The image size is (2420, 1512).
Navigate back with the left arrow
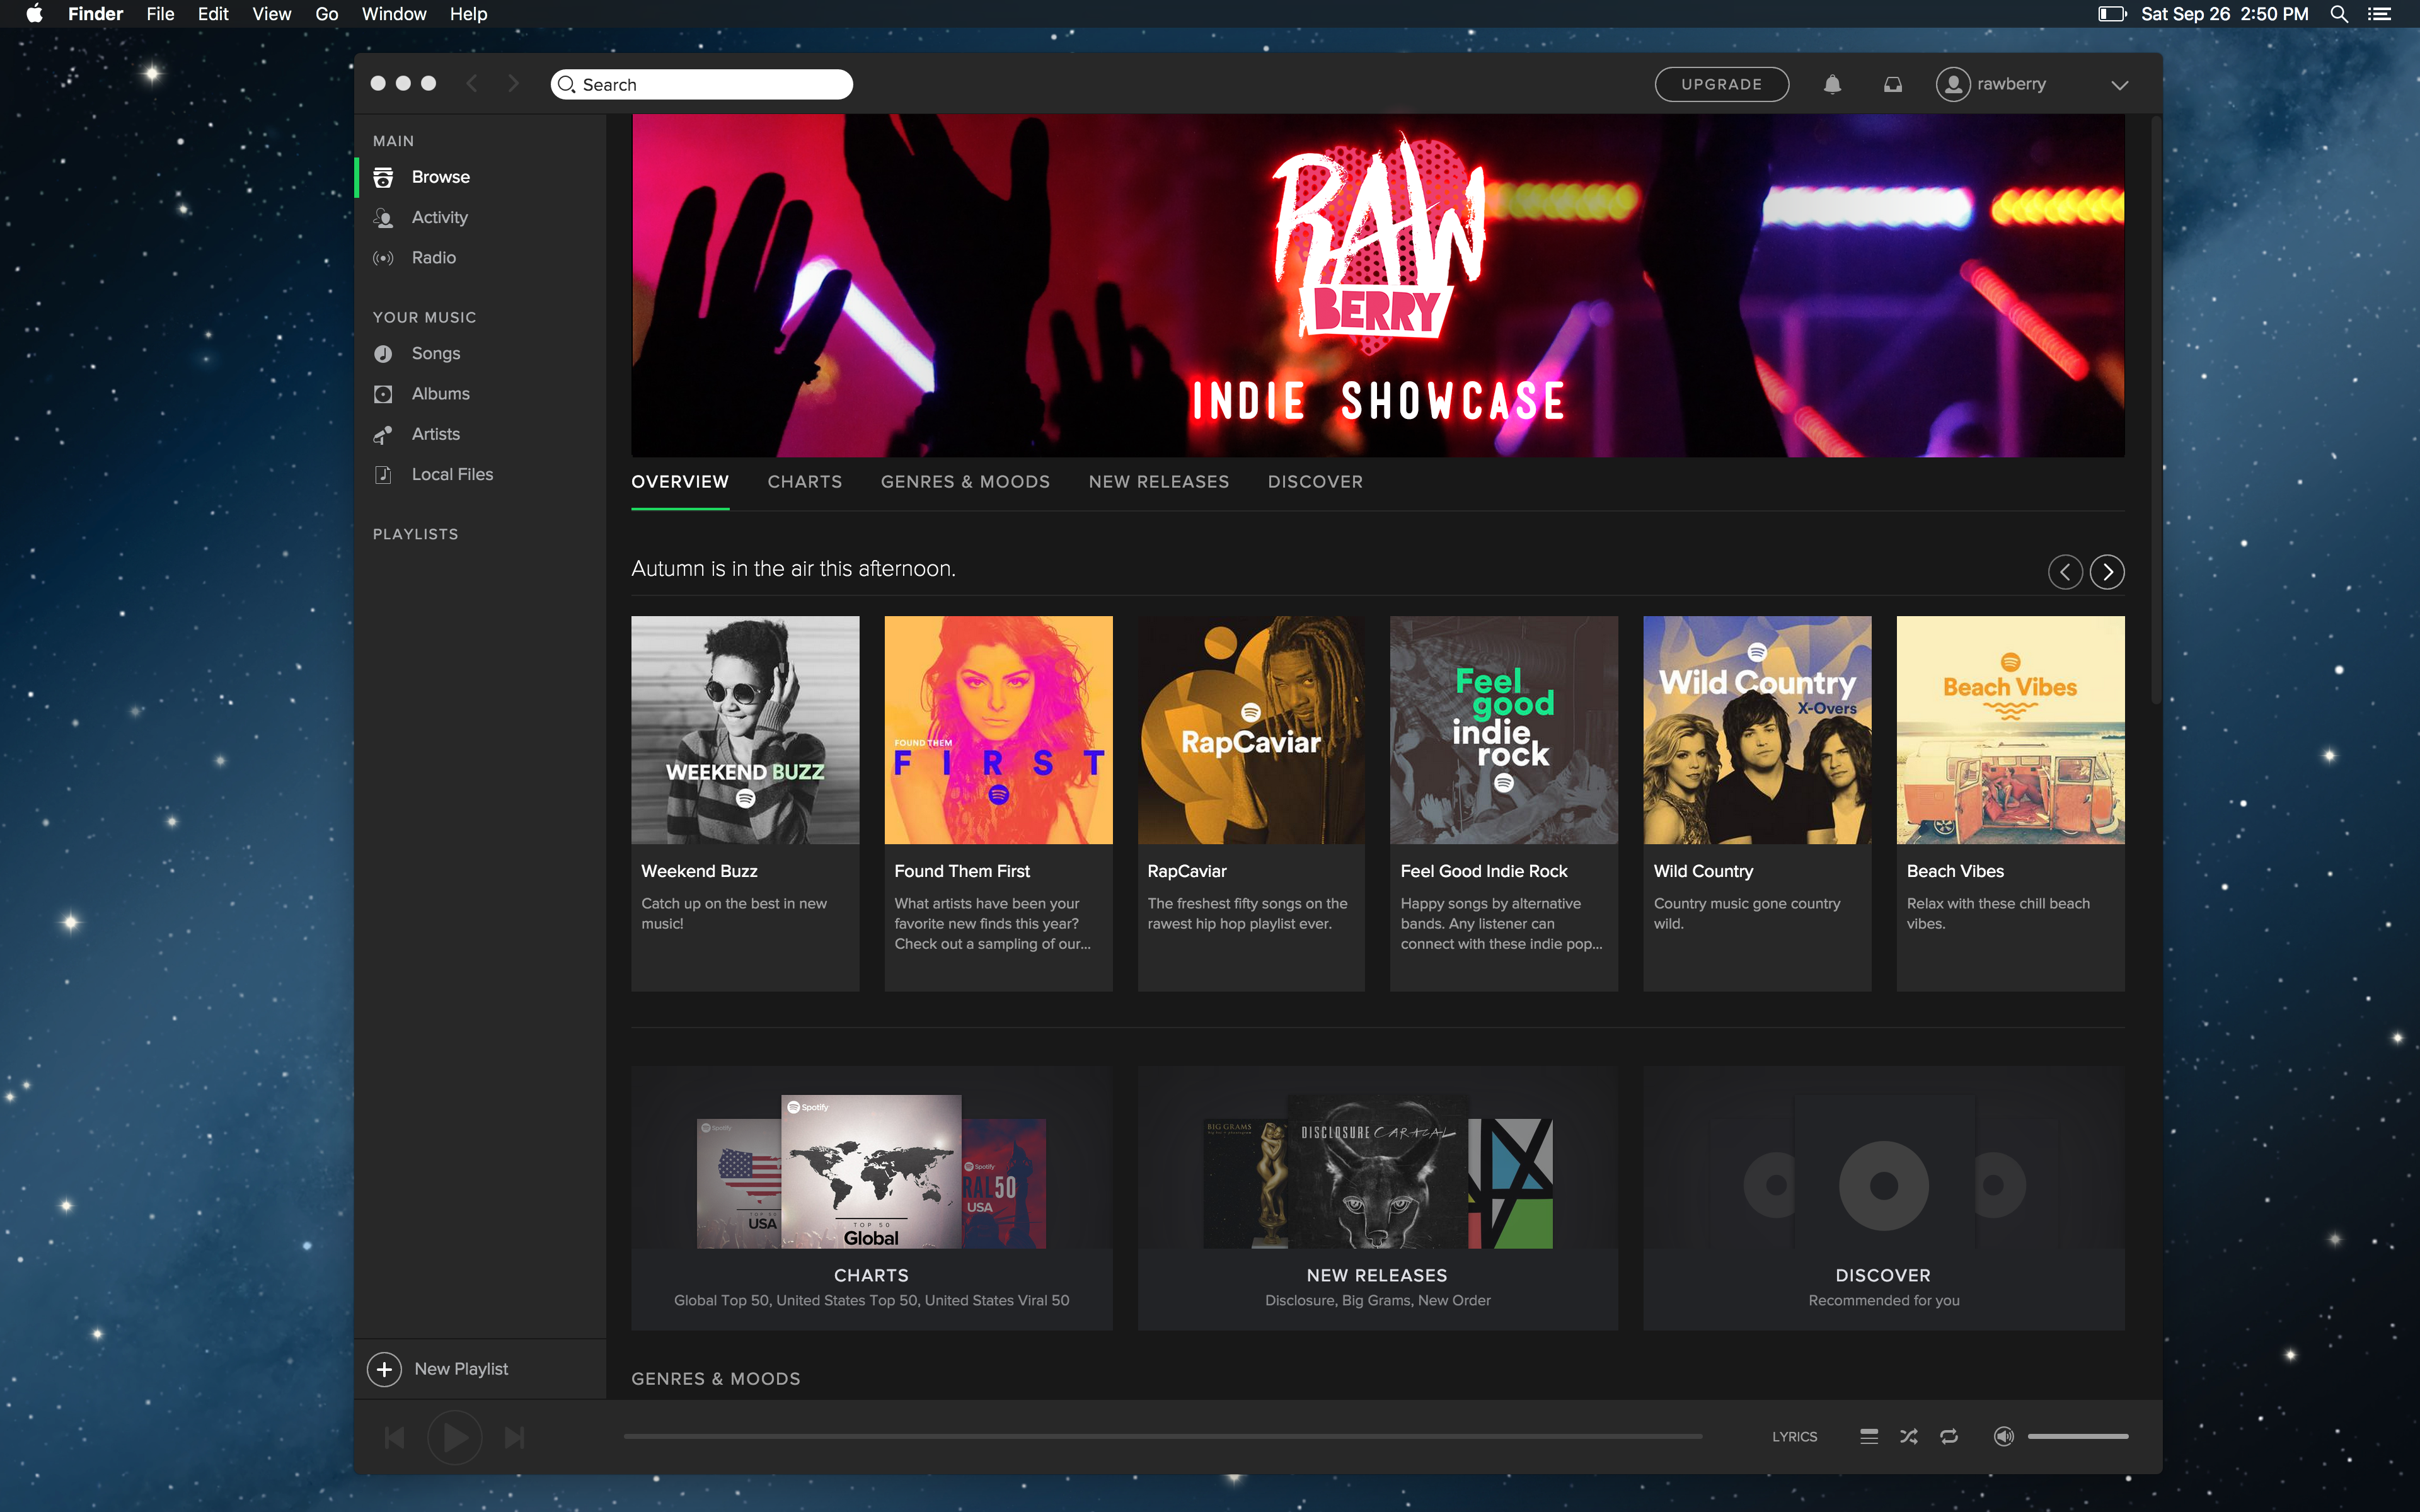coord(472,84)
